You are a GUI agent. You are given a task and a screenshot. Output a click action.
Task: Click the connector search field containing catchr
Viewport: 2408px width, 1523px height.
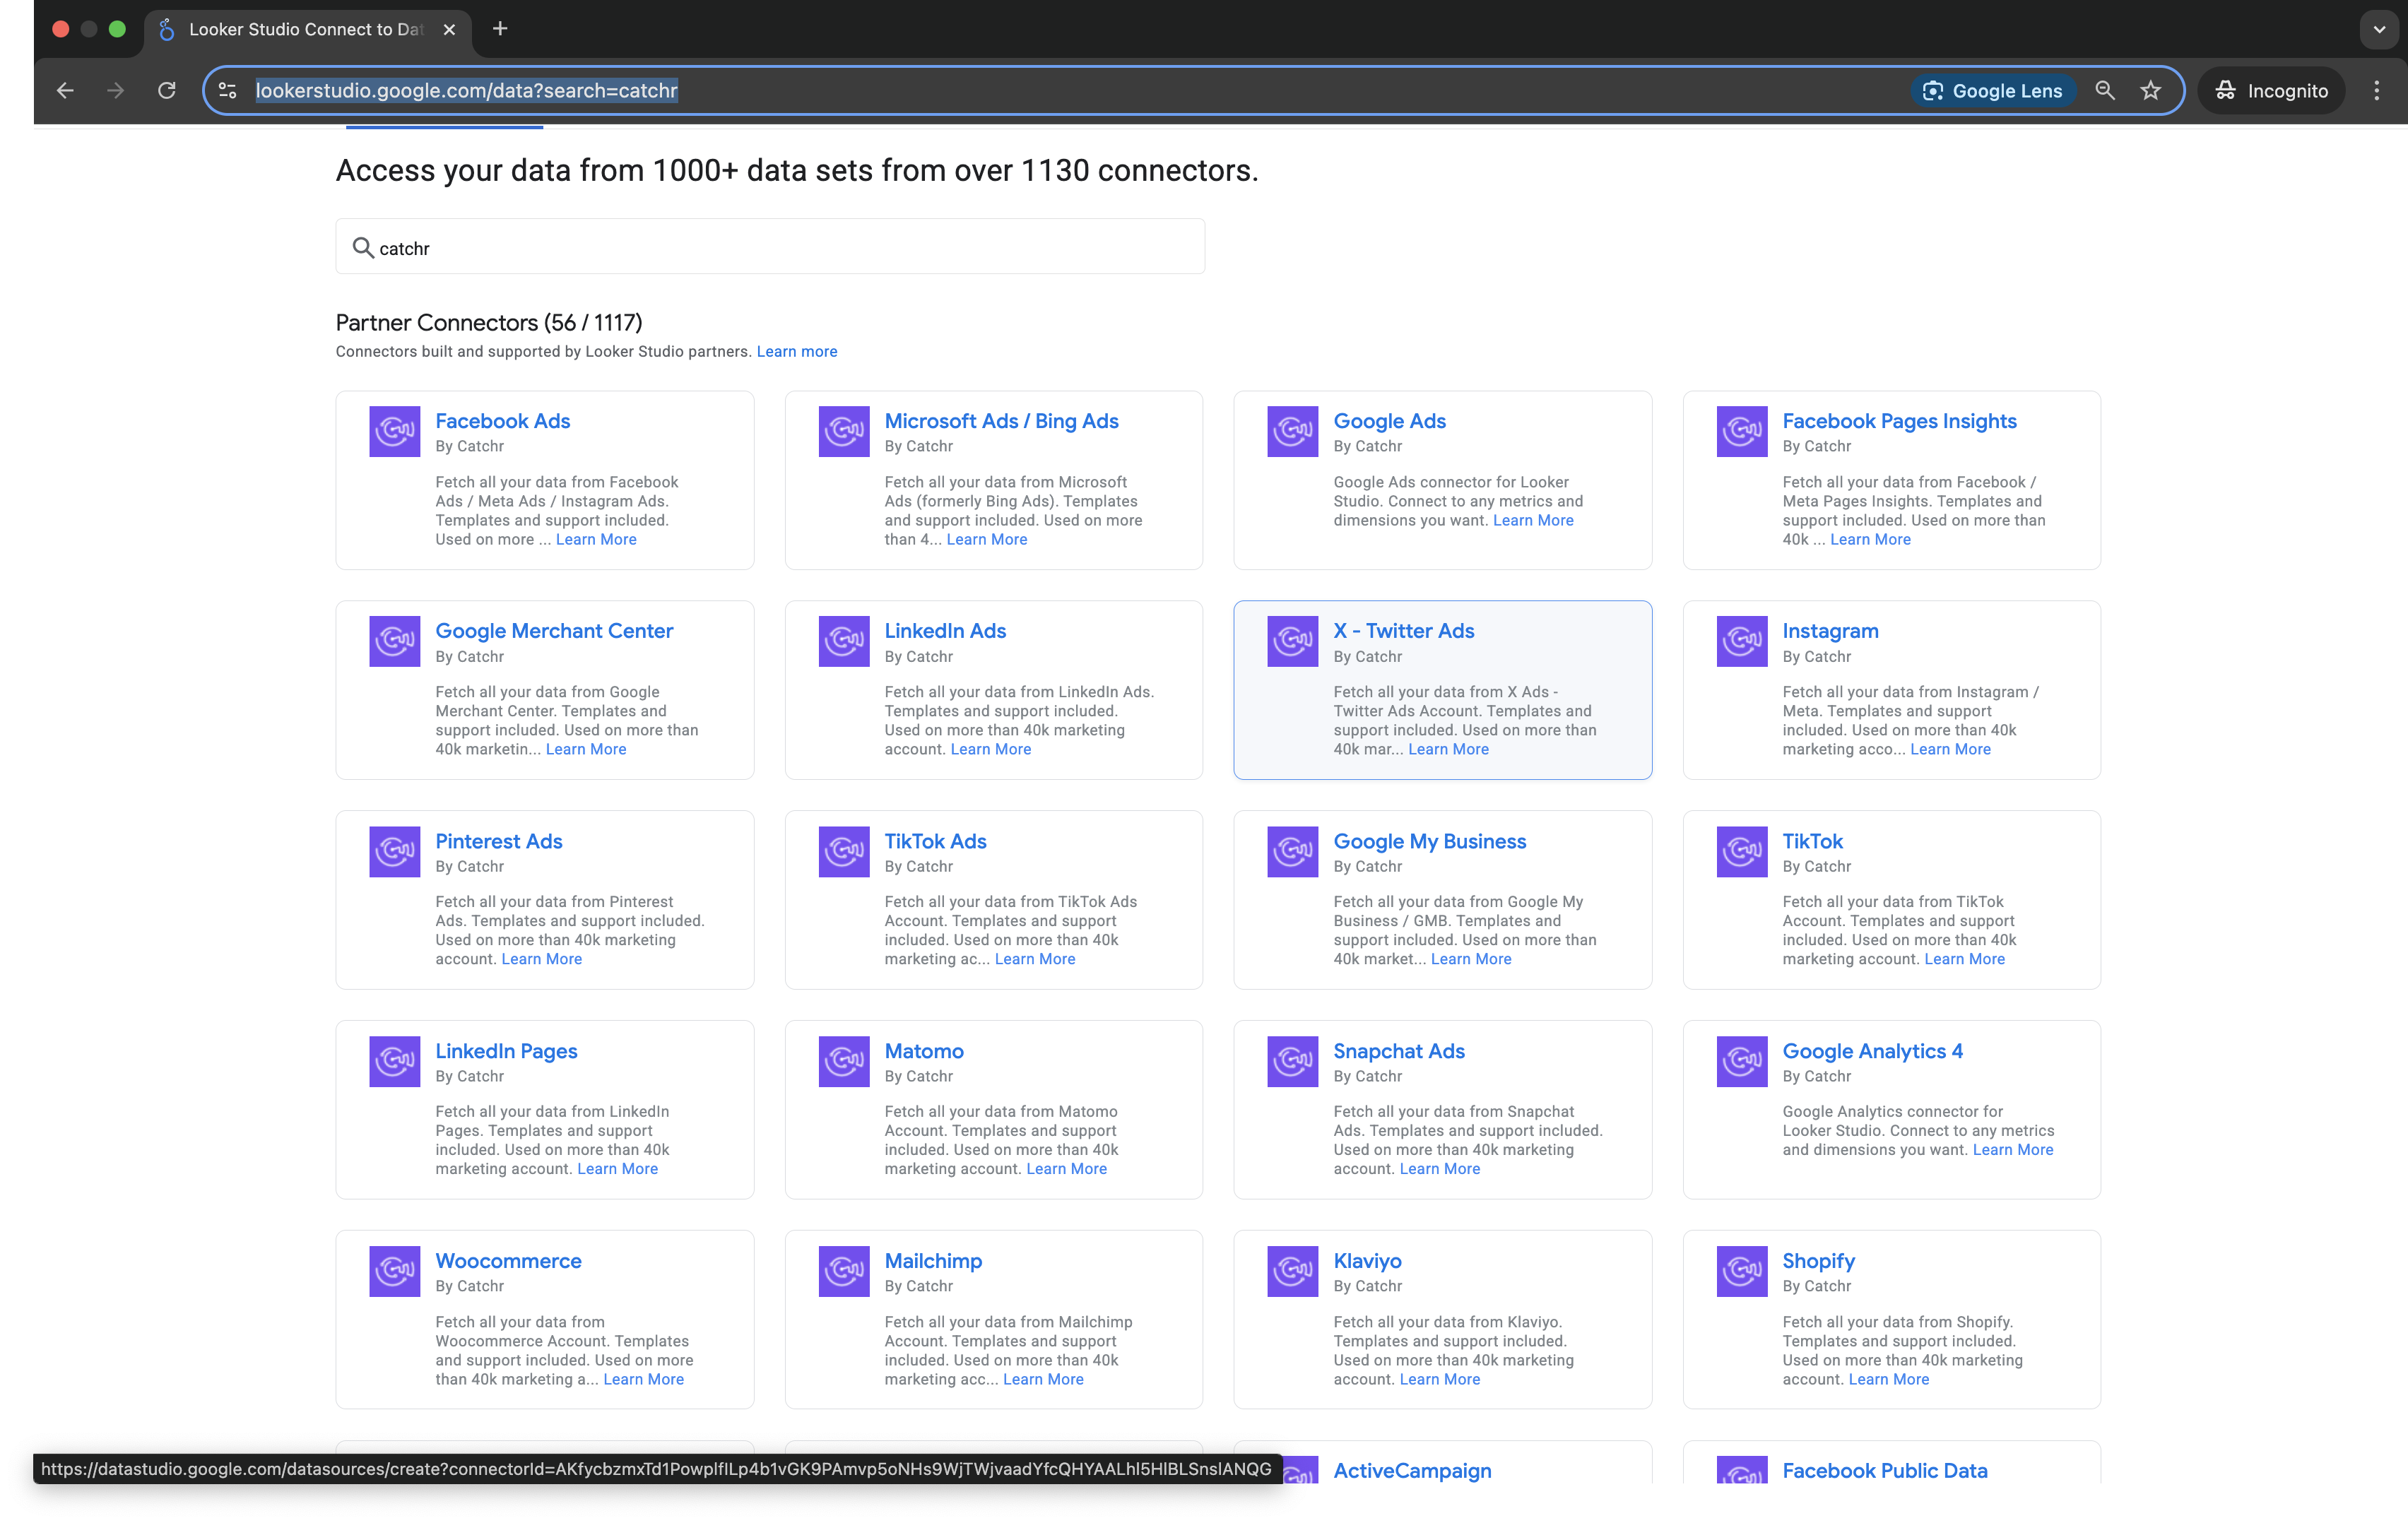pos(770,246)
